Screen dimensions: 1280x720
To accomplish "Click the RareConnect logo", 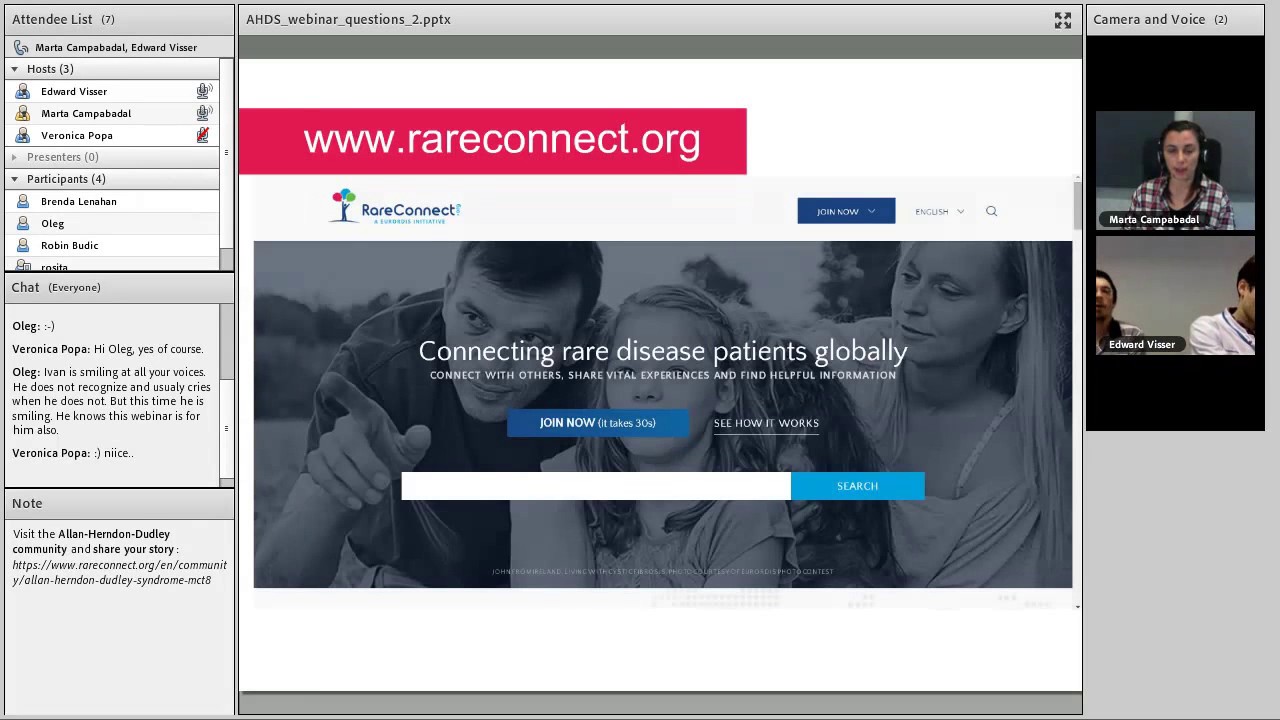I will click(396, 206).
